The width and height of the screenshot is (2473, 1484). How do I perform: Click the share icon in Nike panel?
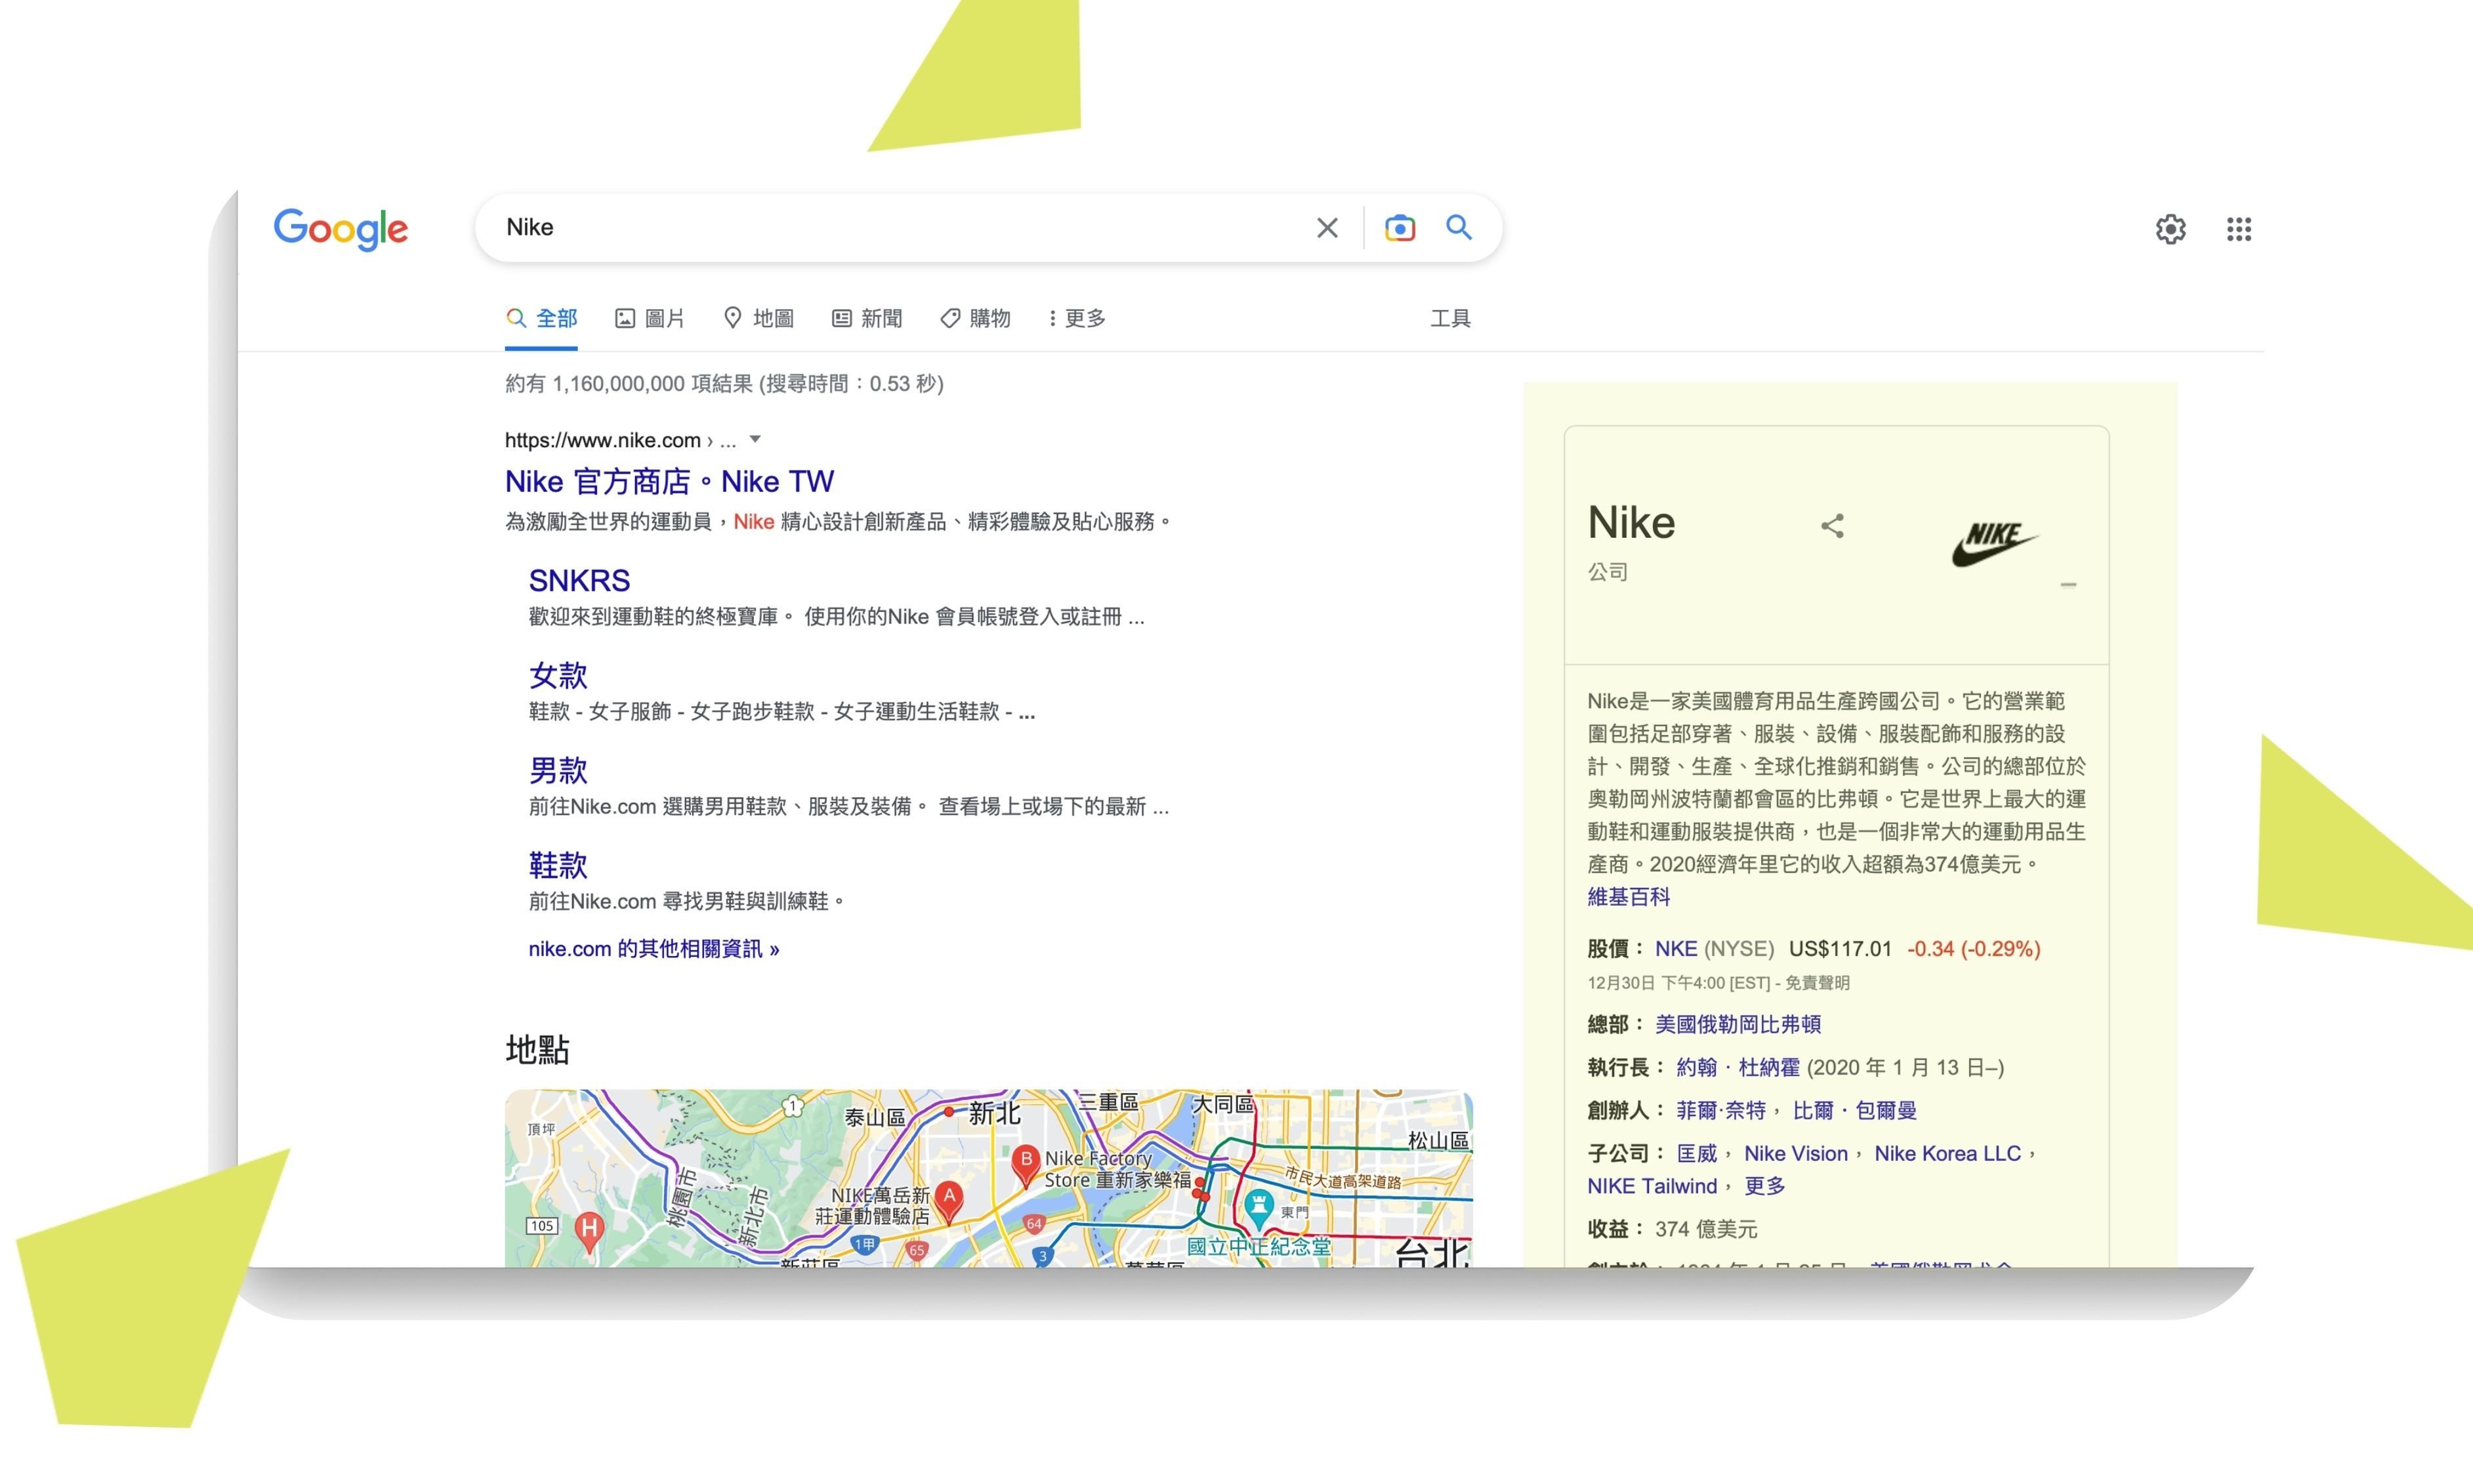click(x=1831, y=526)
